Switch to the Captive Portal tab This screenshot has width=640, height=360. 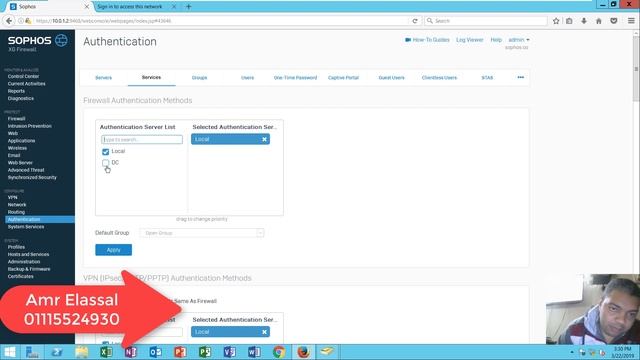[343, 78]
